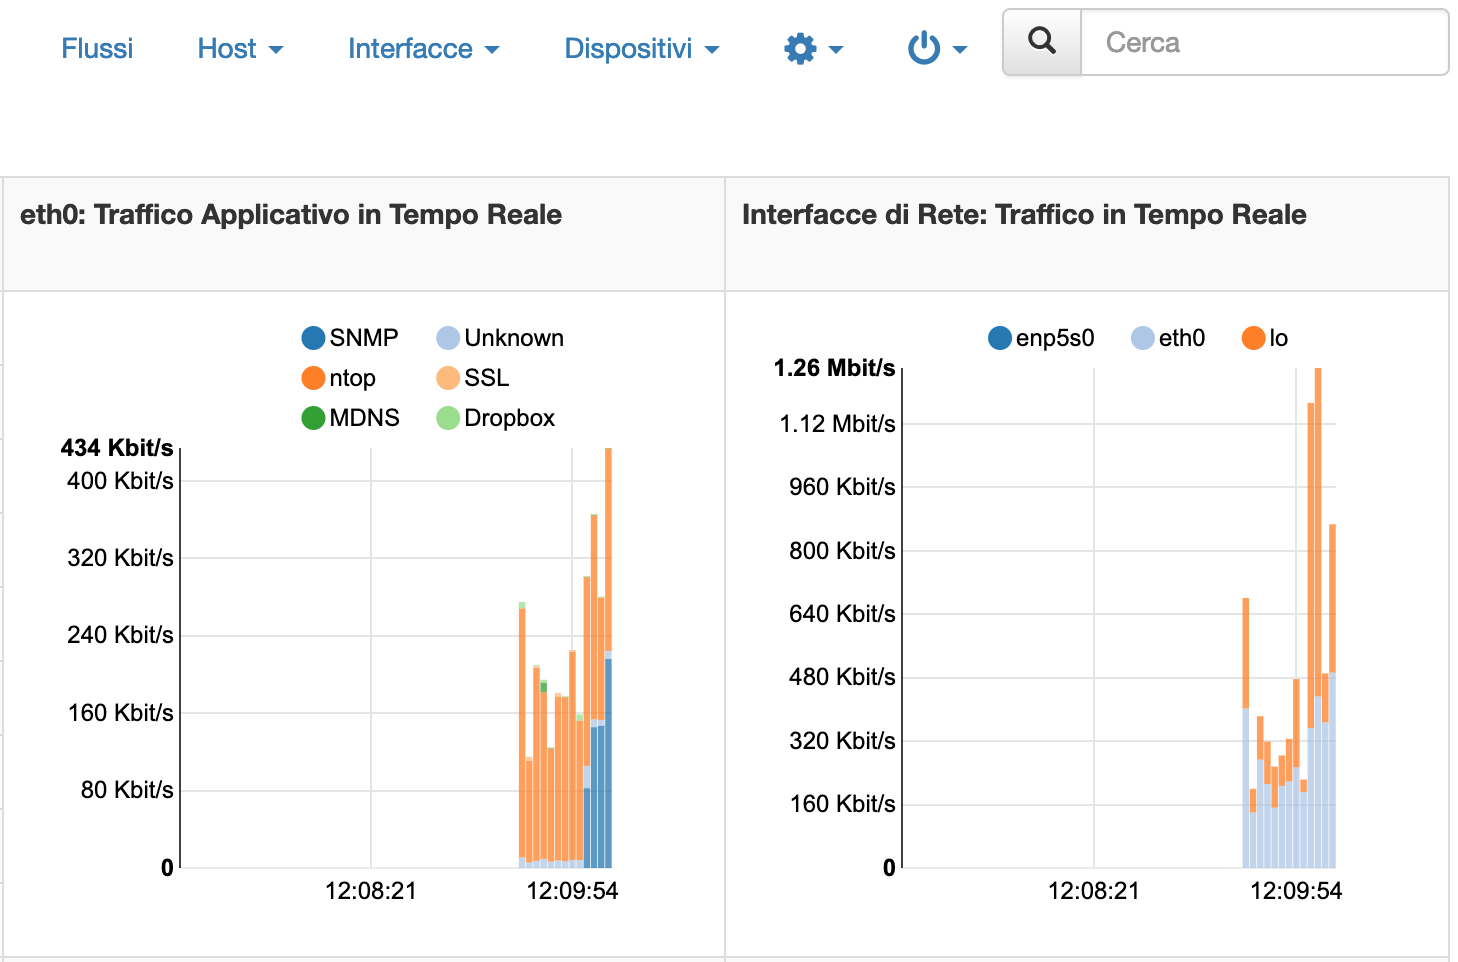The height and width of the screenshot is (962, 1458).
Task: Click 'eth0: Traffico Applicativo in Tempo Reale' heading
Action: [291, 215]
